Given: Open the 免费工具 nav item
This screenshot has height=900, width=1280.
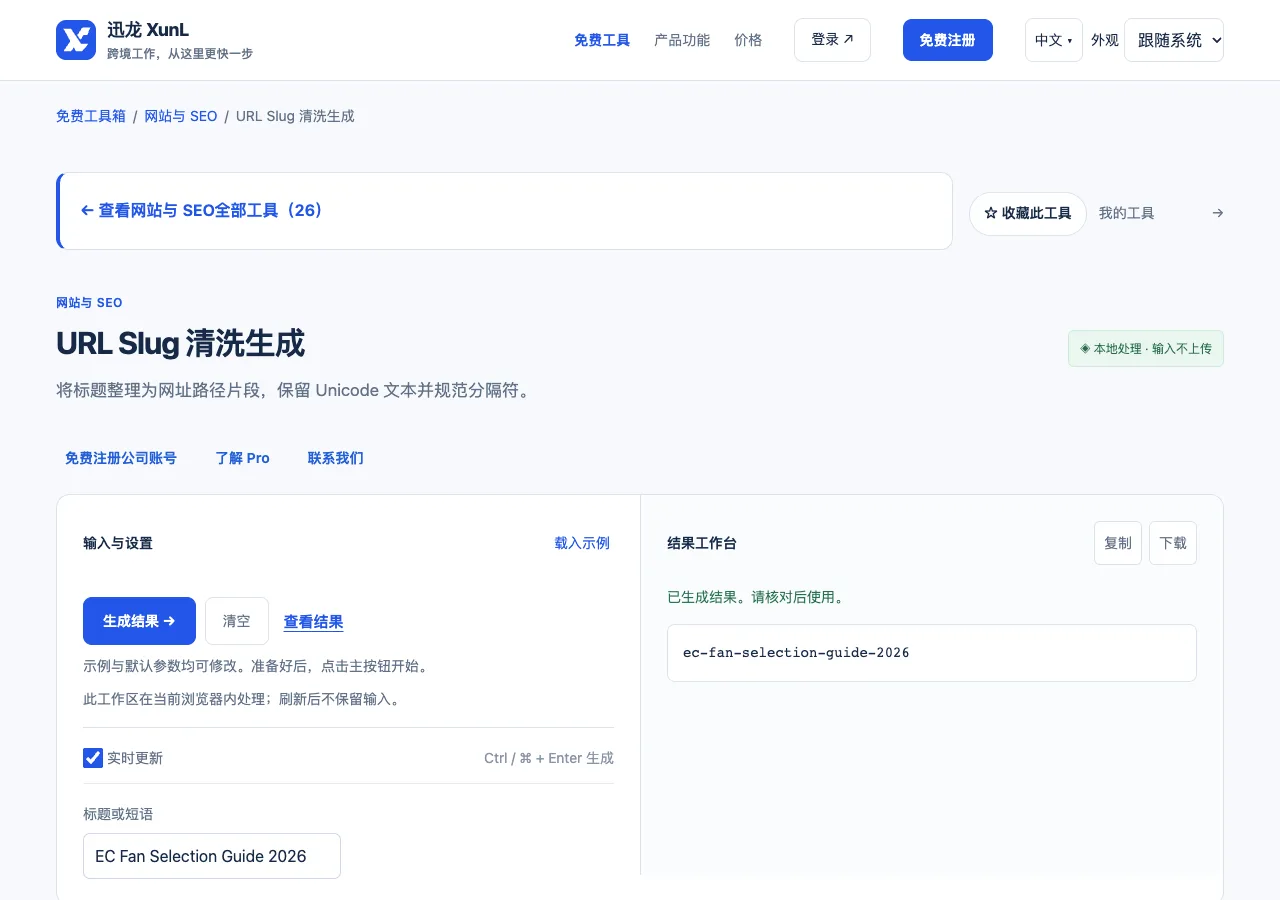Looking at the screenshot, I should point(602,40).
